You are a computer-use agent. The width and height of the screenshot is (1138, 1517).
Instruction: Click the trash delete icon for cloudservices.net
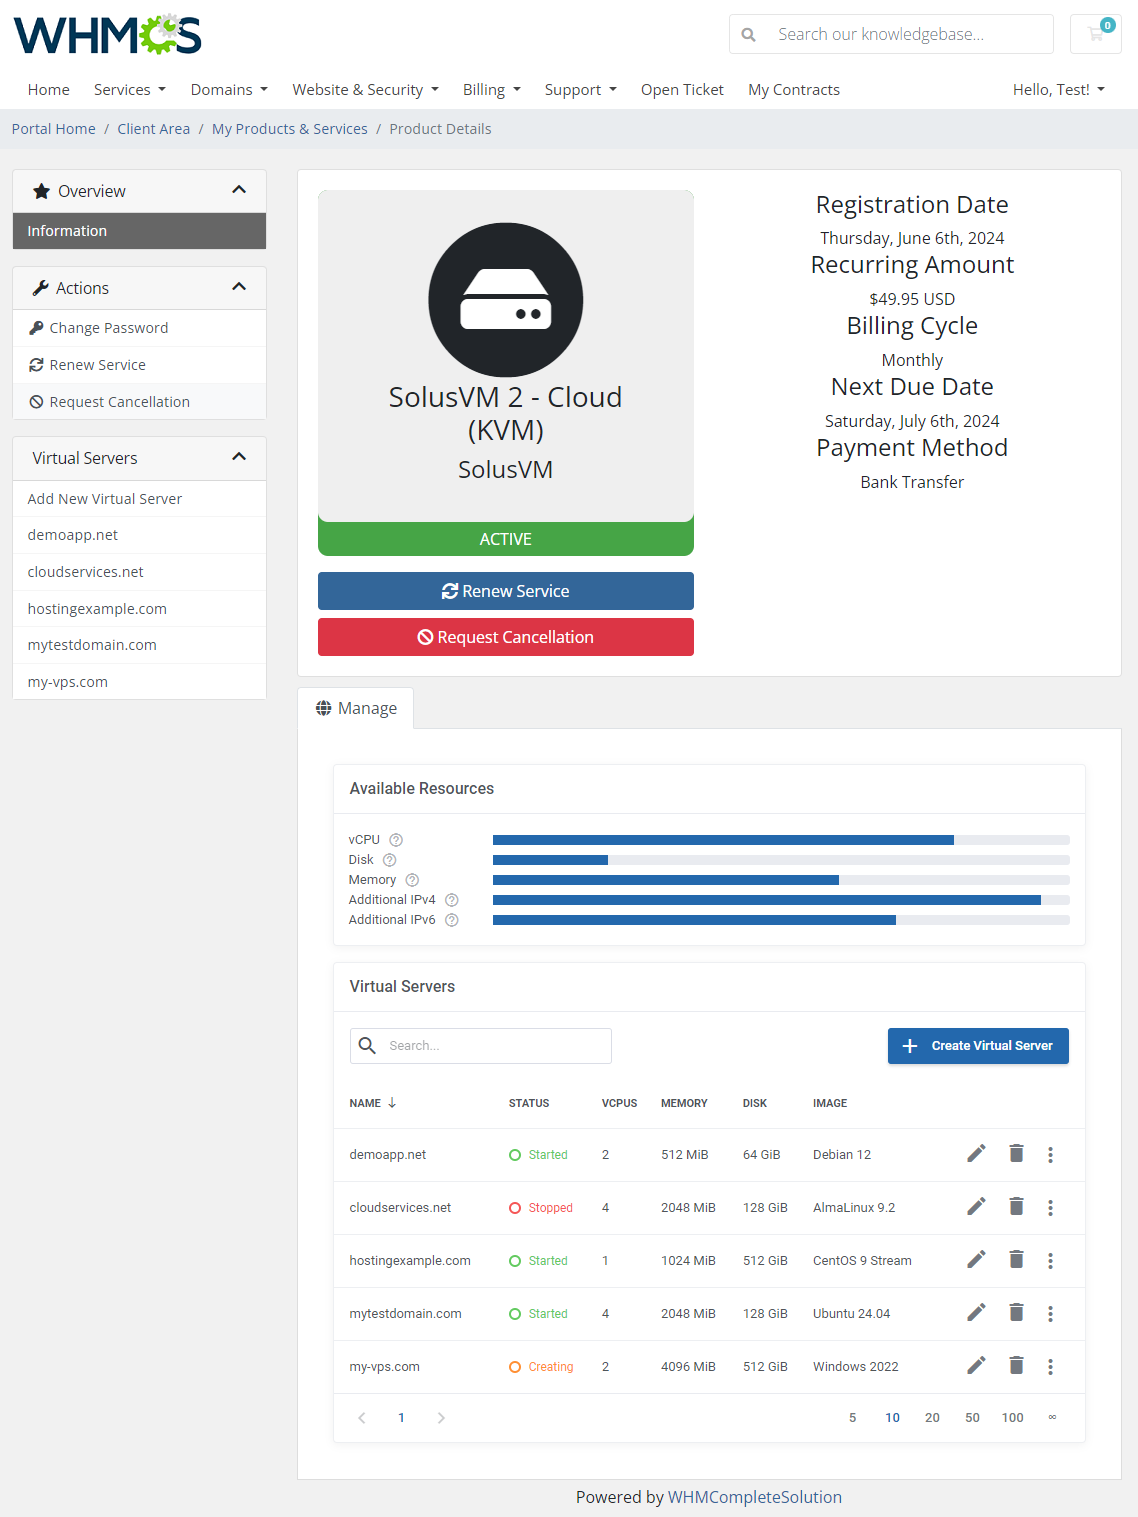(1016, 1206)
